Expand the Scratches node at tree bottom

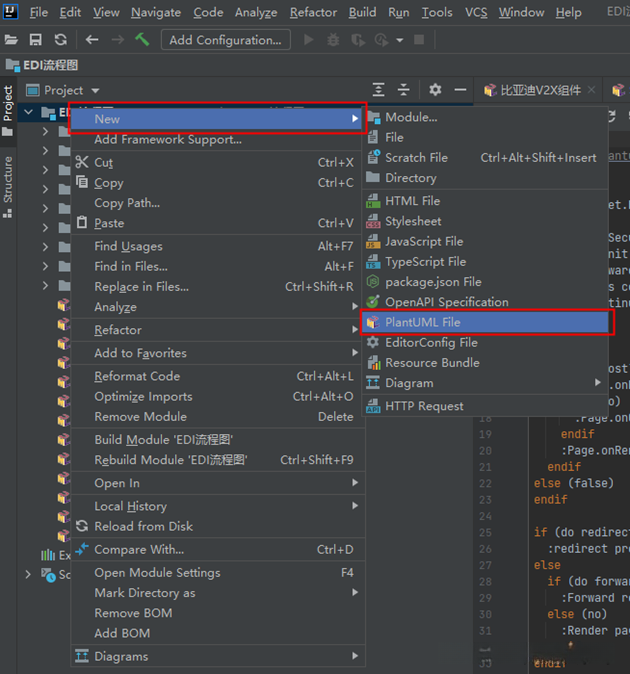pos(28,575)
